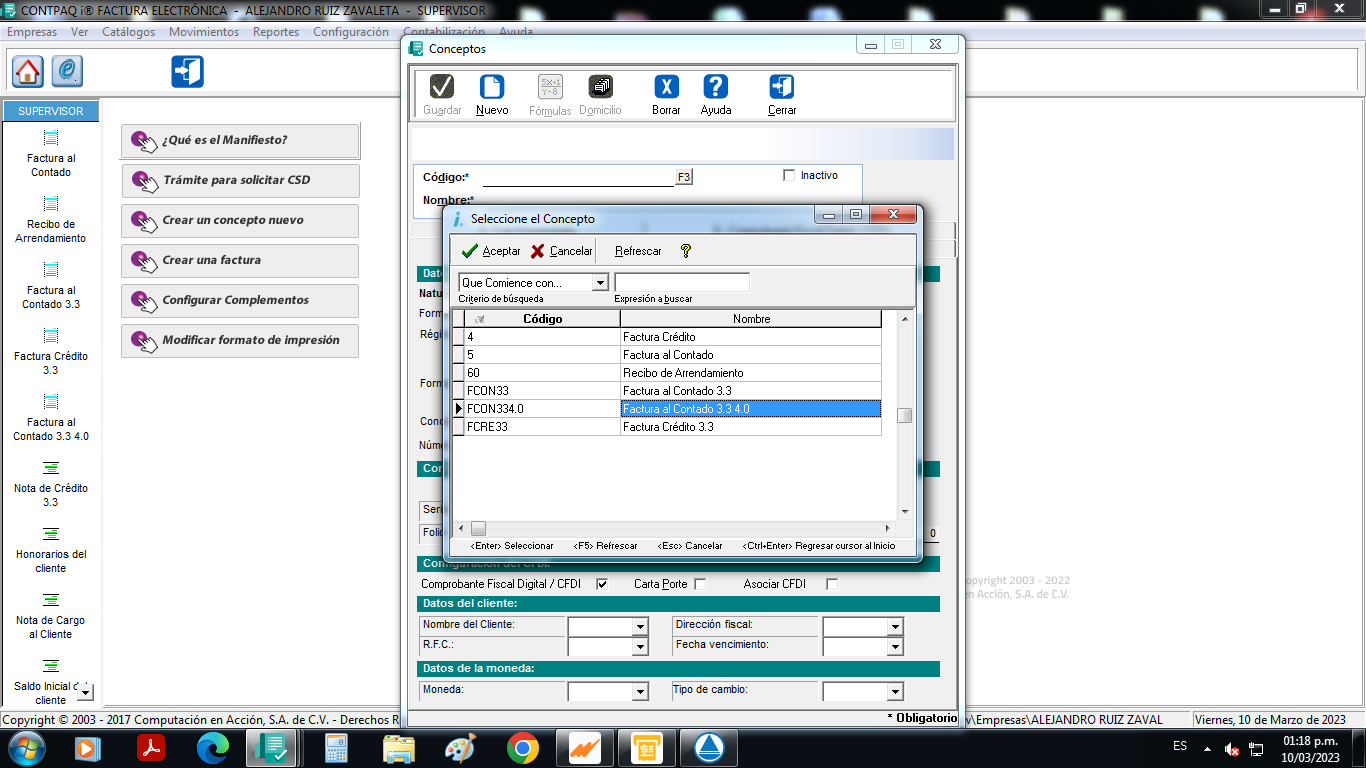Click Refrescar button in dialog
Image resolution: width=1366 pixels, height=768 pixels.
point(638,251)
